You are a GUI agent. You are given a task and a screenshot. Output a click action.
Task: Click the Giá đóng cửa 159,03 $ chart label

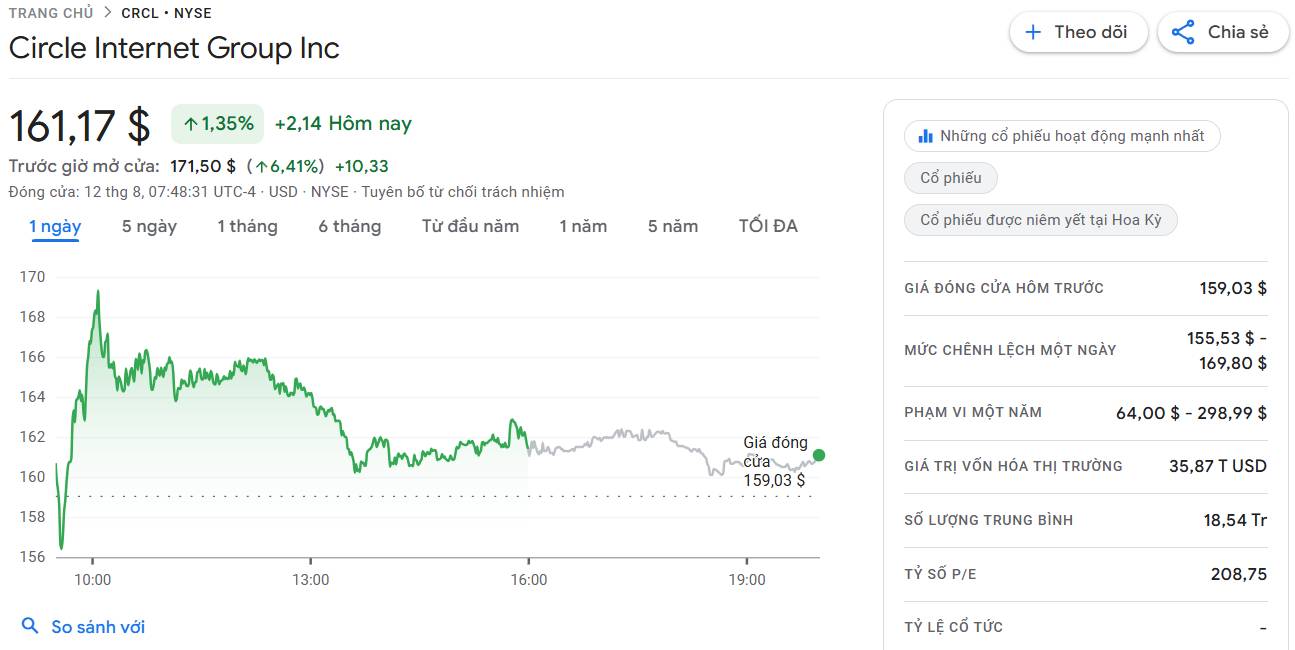tap(775, 461)
